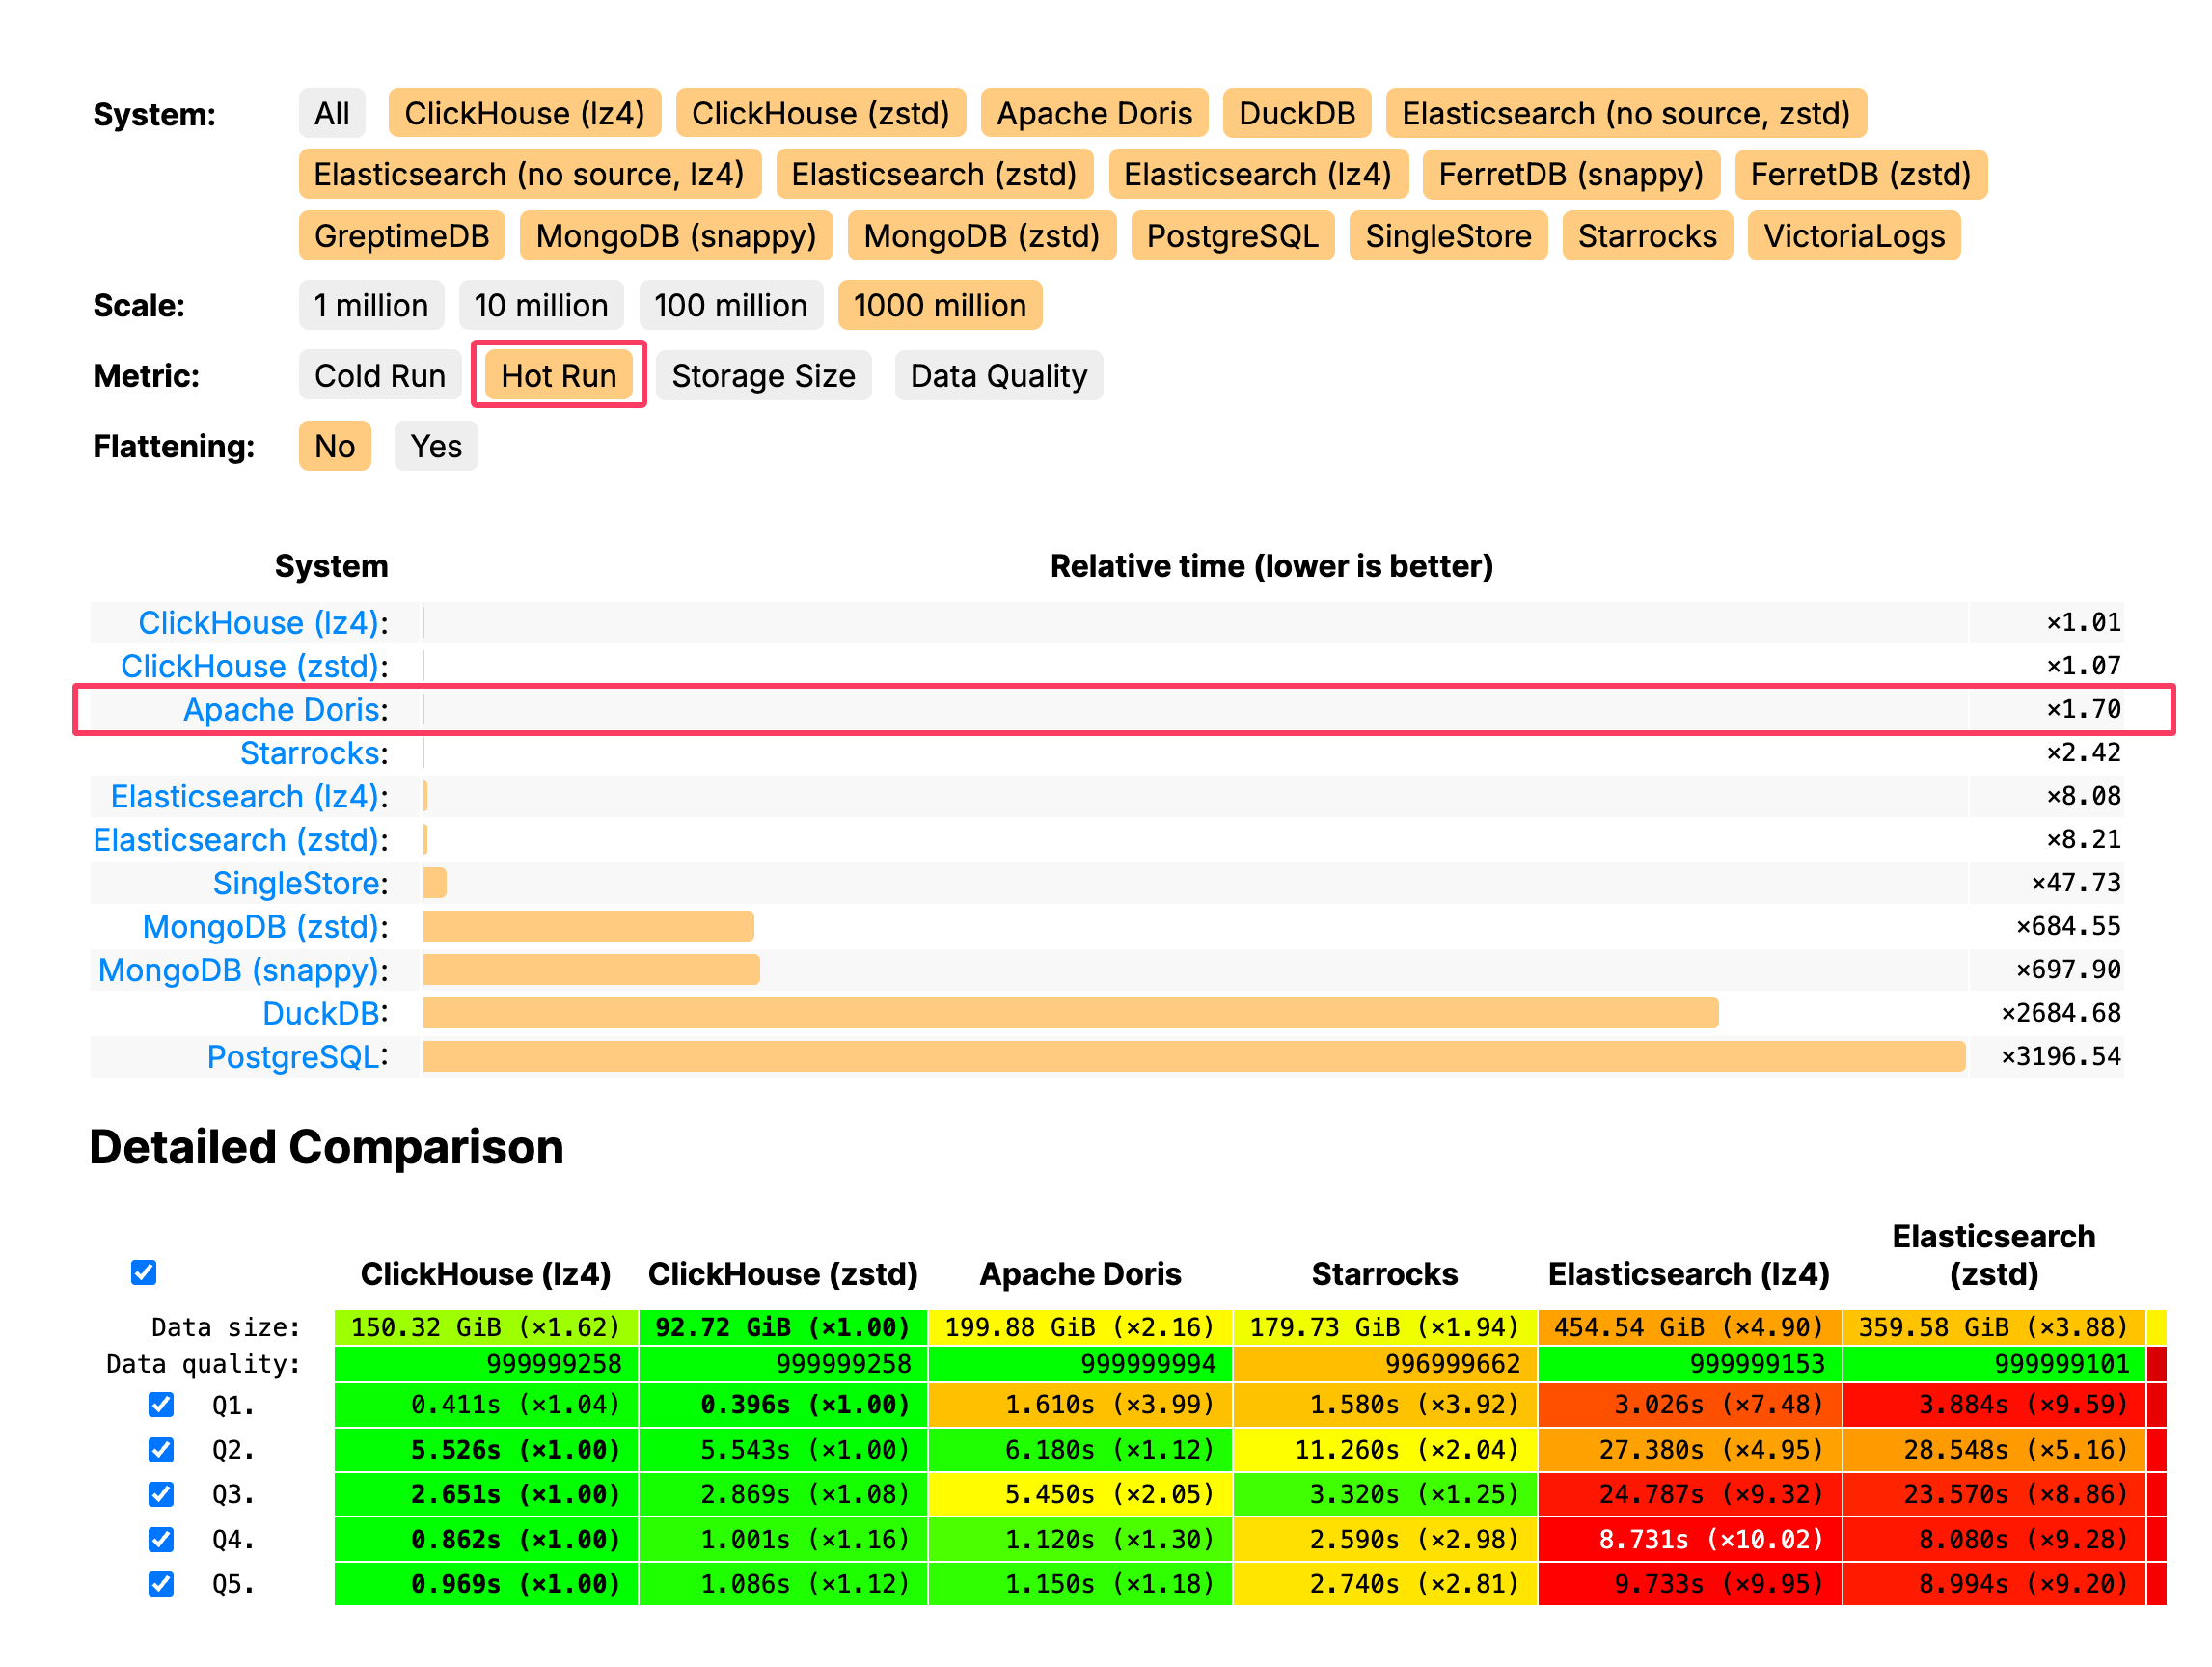Uncheck the Q3 query checkbox
The height and width of the screenshot is (1667, 2212).
click(x=161, y=1494)
